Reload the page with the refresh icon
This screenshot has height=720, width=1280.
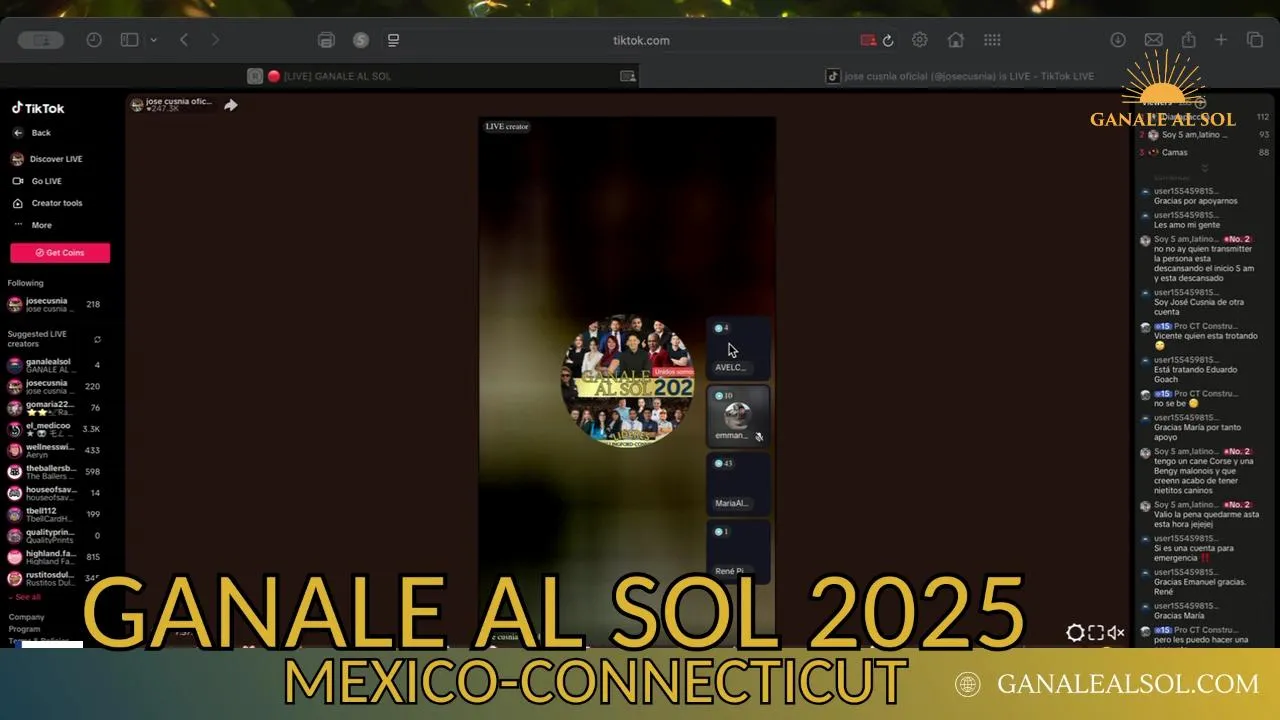(x=888, y=40)
